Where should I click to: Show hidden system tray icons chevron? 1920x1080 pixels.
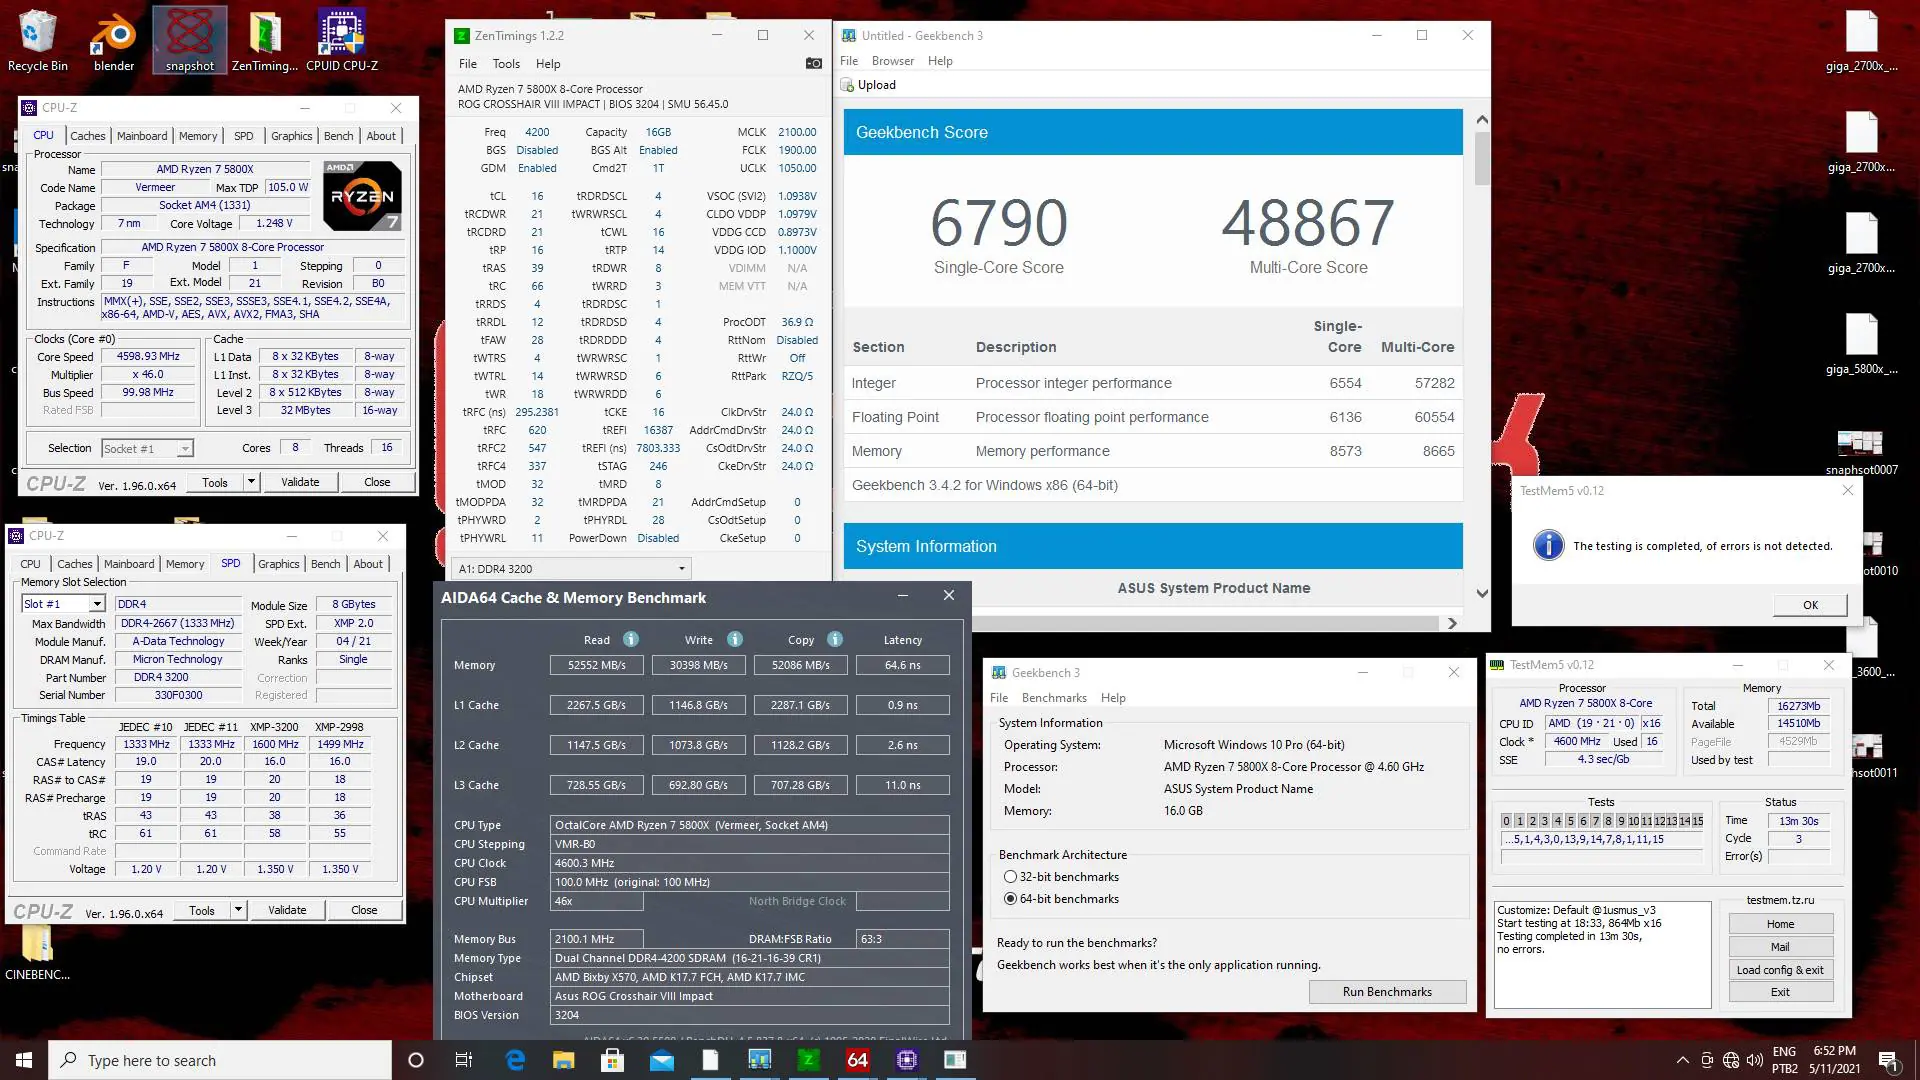pos(1682,1060)
